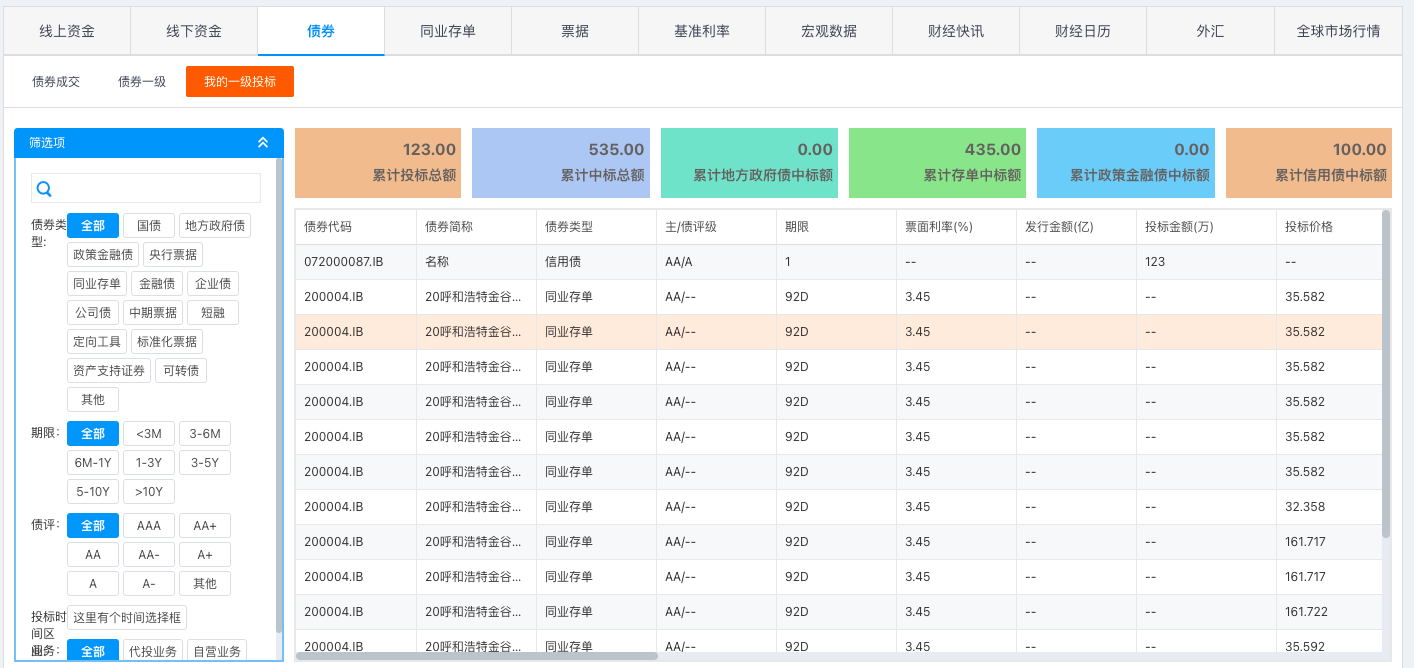Select the 我的一级投标 sub-tab
The height and width of the screenshot is (668, 1414).
pos(240,82)
